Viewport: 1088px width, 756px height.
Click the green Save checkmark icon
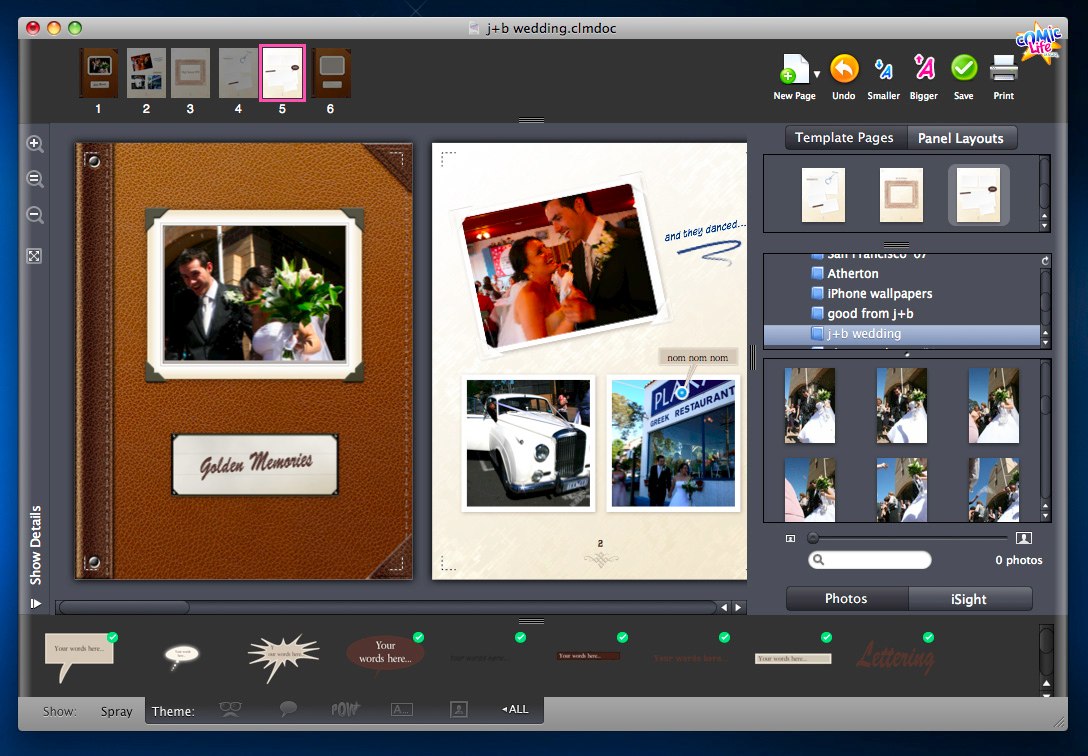[963, 69]
